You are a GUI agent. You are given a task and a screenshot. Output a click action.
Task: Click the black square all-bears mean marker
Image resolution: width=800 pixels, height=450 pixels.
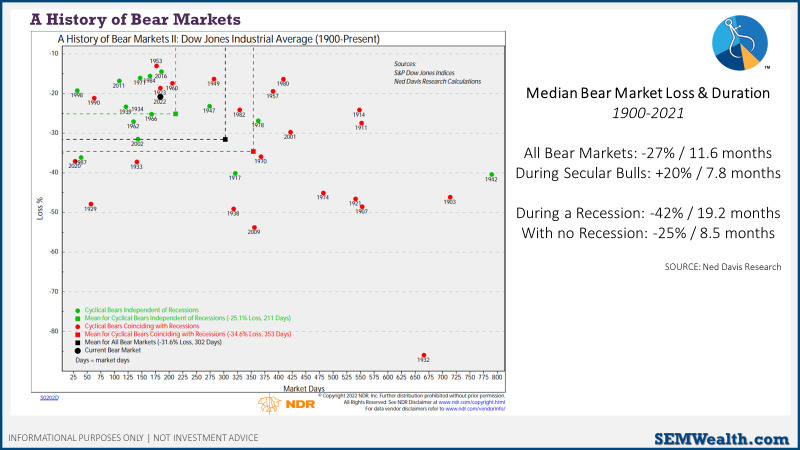[226, 139]
